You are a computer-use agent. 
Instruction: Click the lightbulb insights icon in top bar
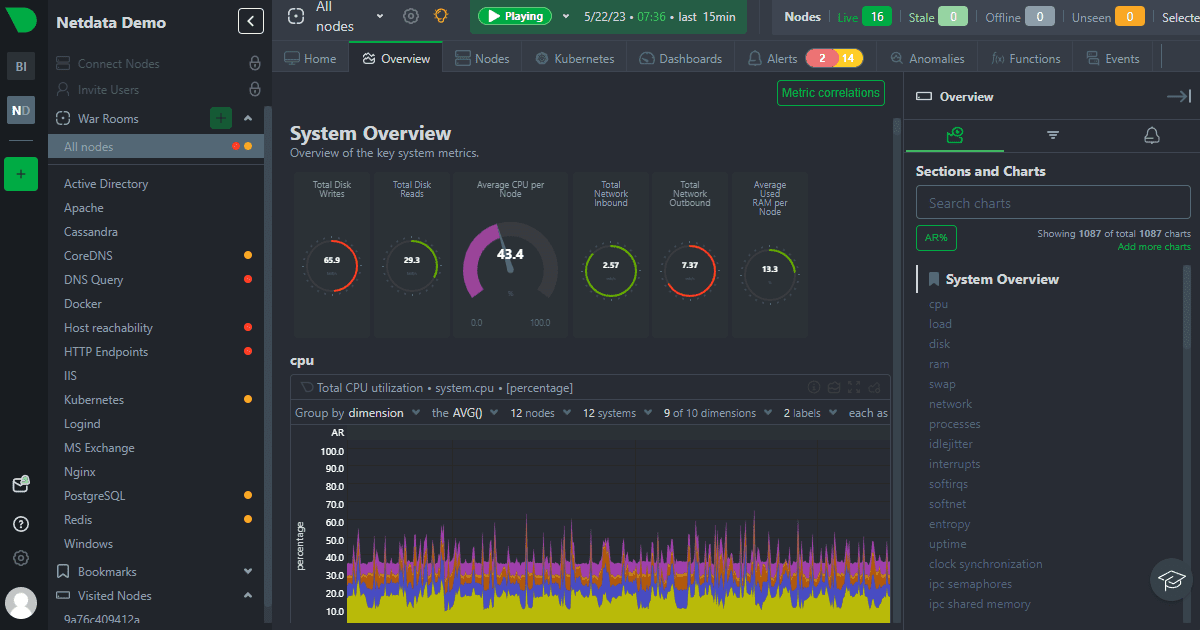coord(440,16)
